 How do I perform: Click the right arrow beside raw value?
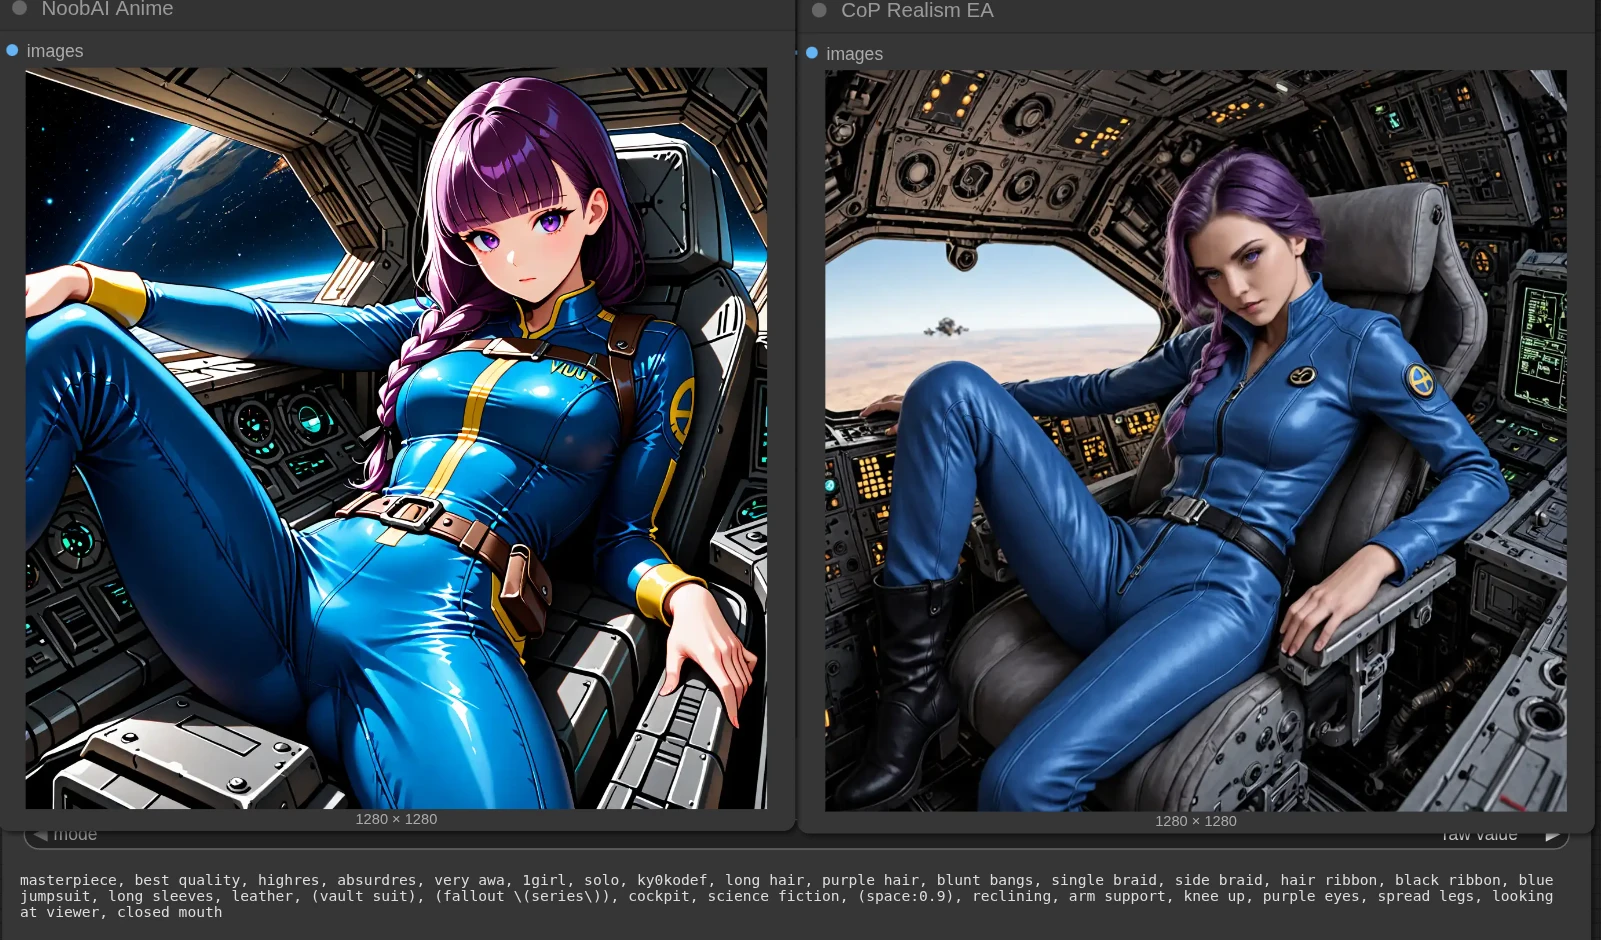1552,835
